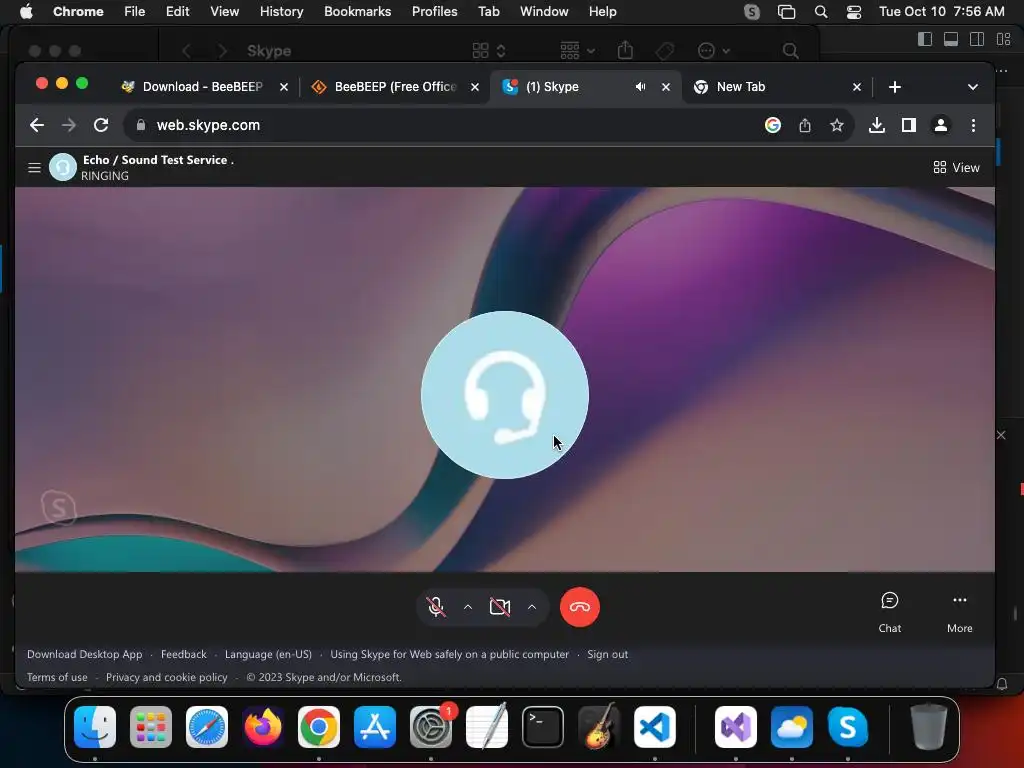The image size is (1024, 768).
Task: Open a new Chrome tab
Action: pyautogui.click(x=895, y=87)
